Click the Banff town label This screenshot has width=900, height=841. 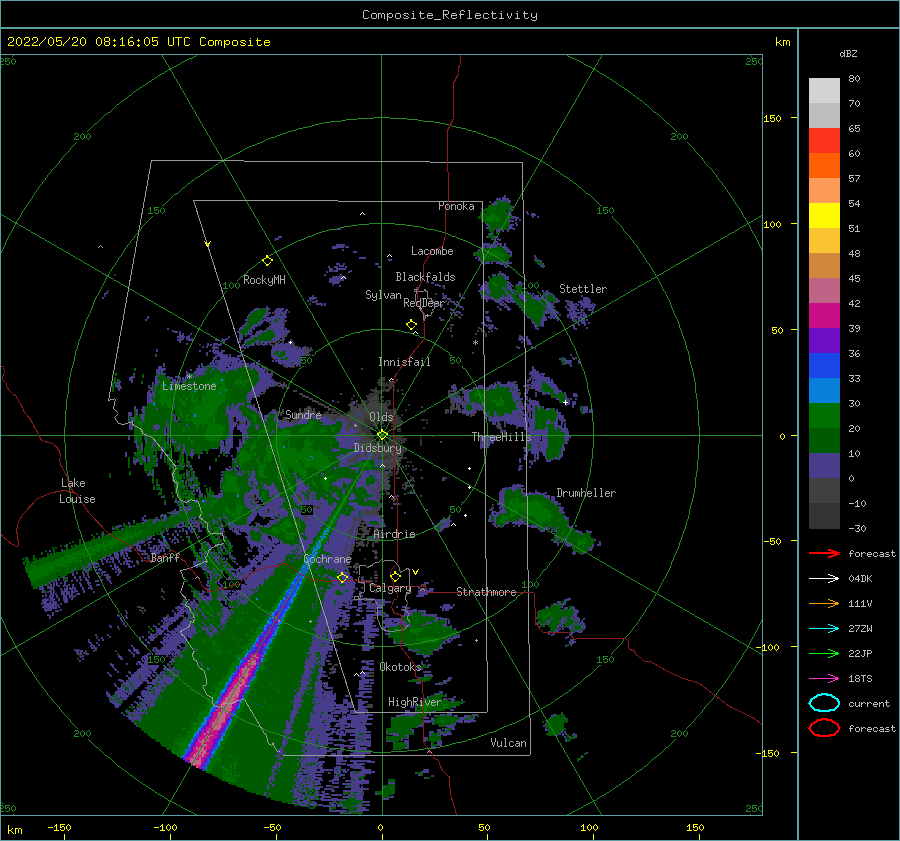point(165,557)
